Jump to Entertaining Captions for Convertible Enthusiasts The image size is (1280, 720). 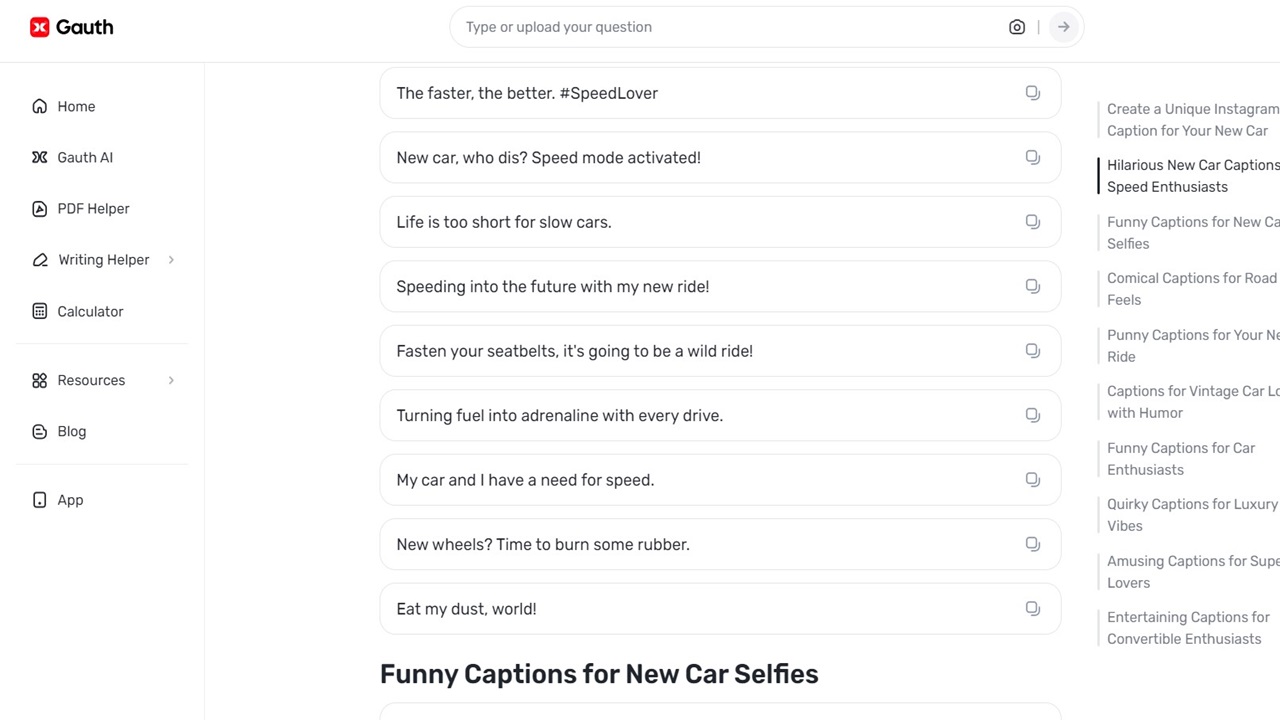1187,628
